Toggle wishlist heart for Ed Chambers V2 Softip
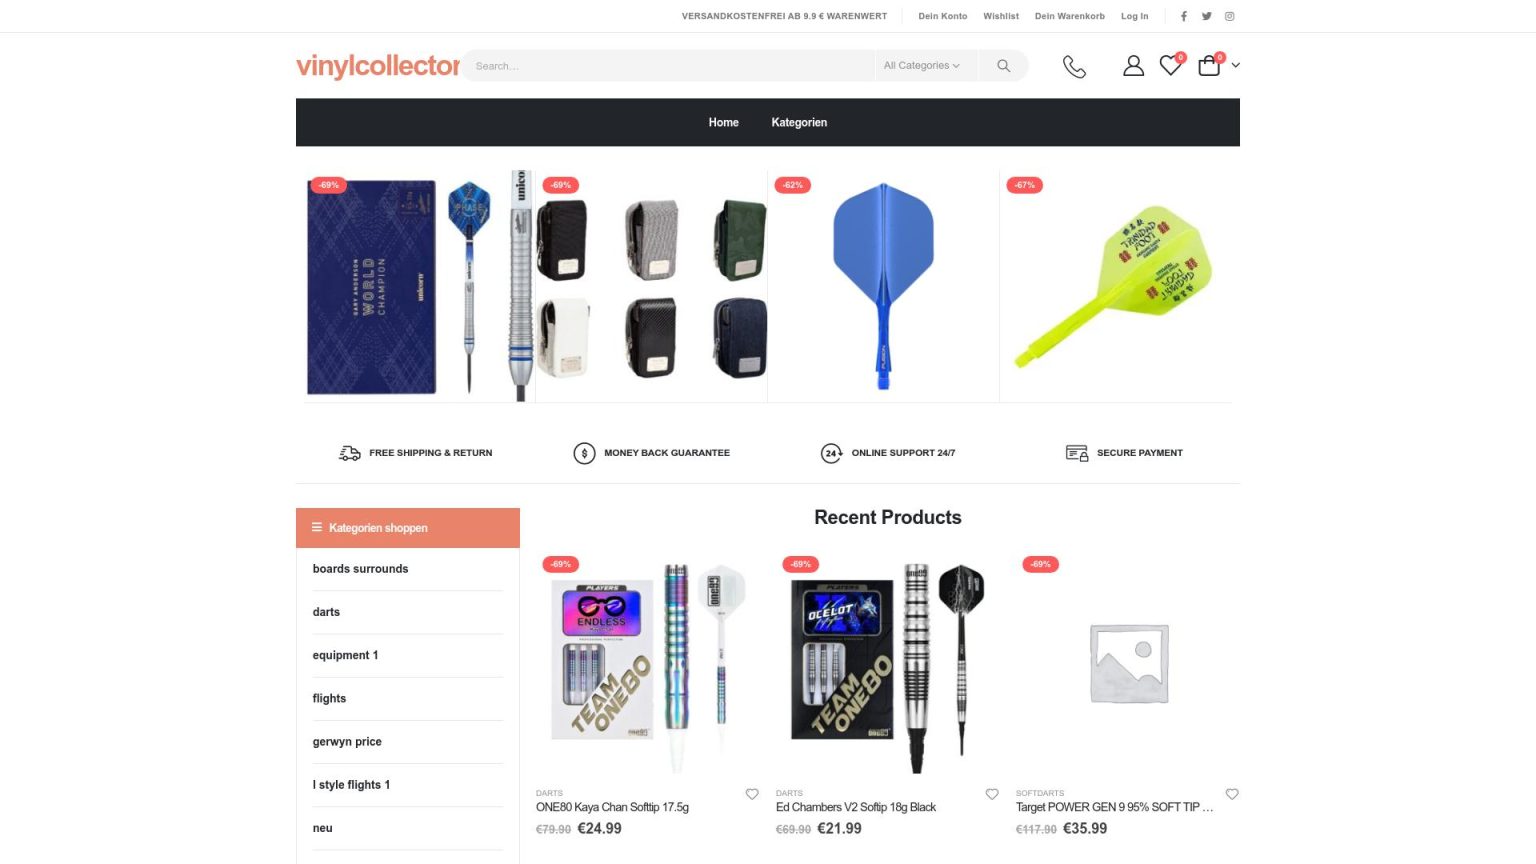1536x864 pixels. pyautogui.click(x=992, y=794)
